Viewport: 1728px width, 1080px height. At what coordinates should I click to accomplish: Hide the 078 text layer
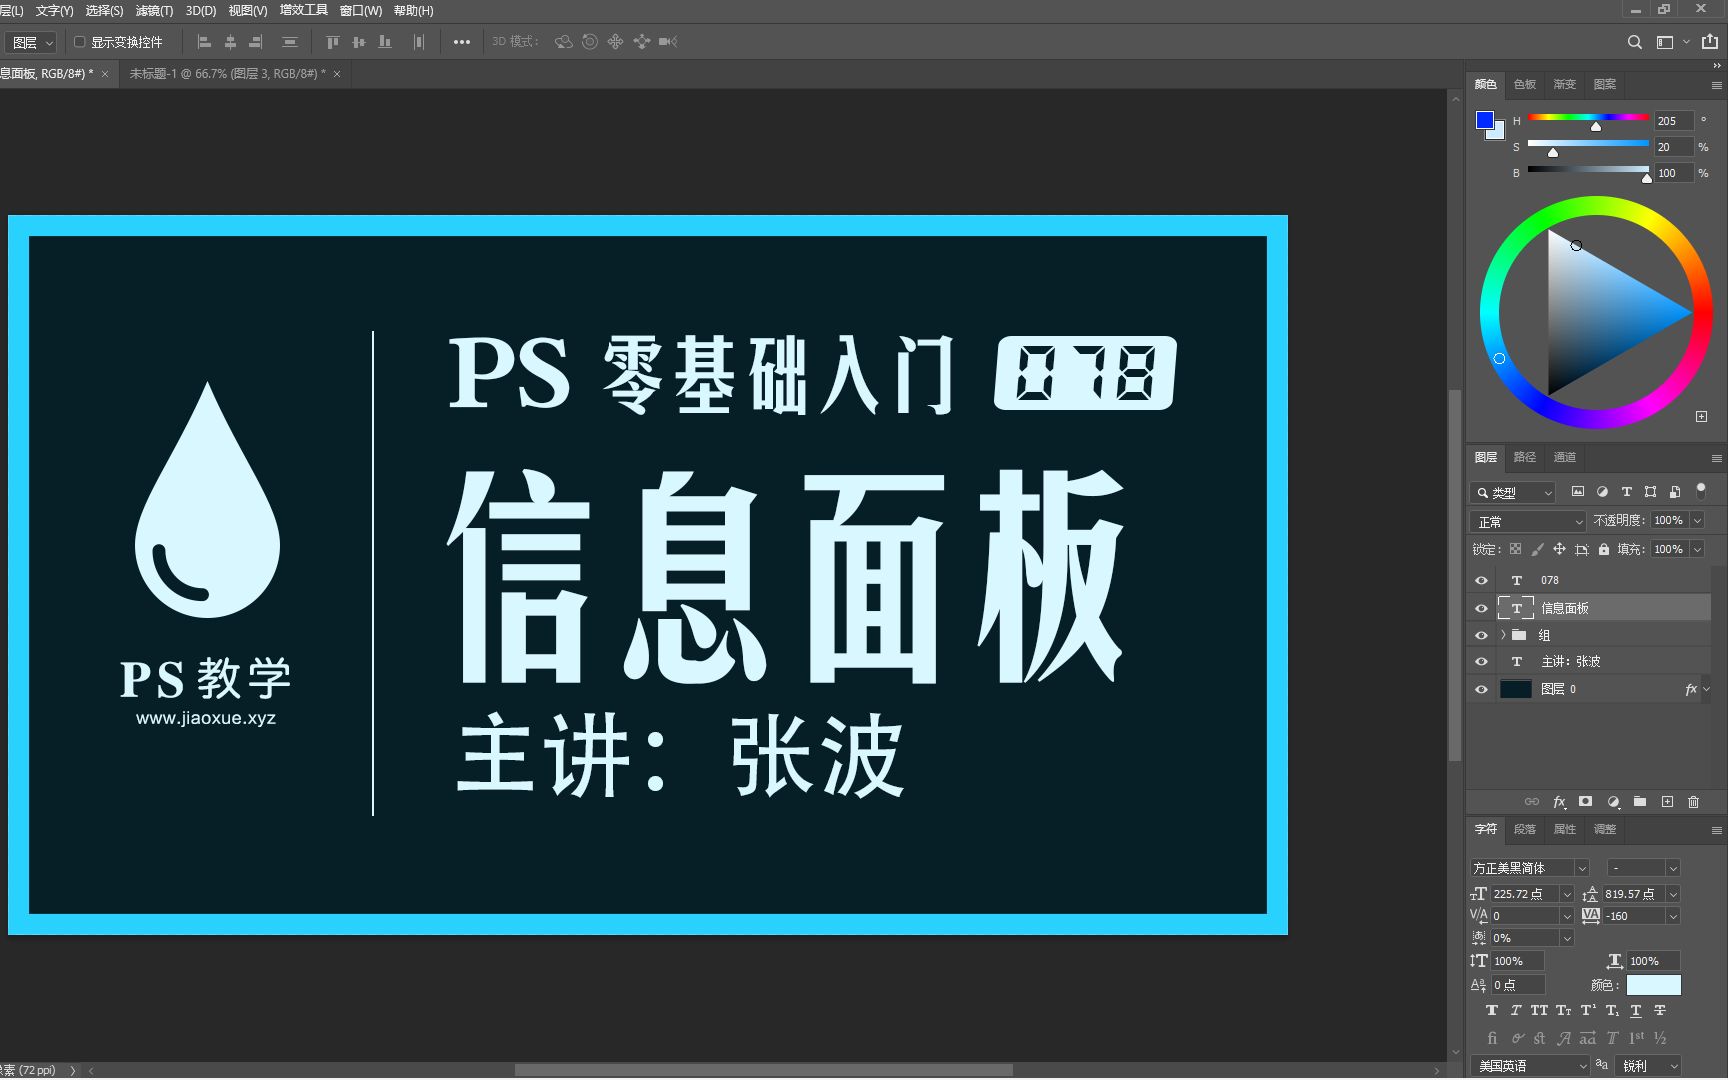click(x=1482, y=580)
